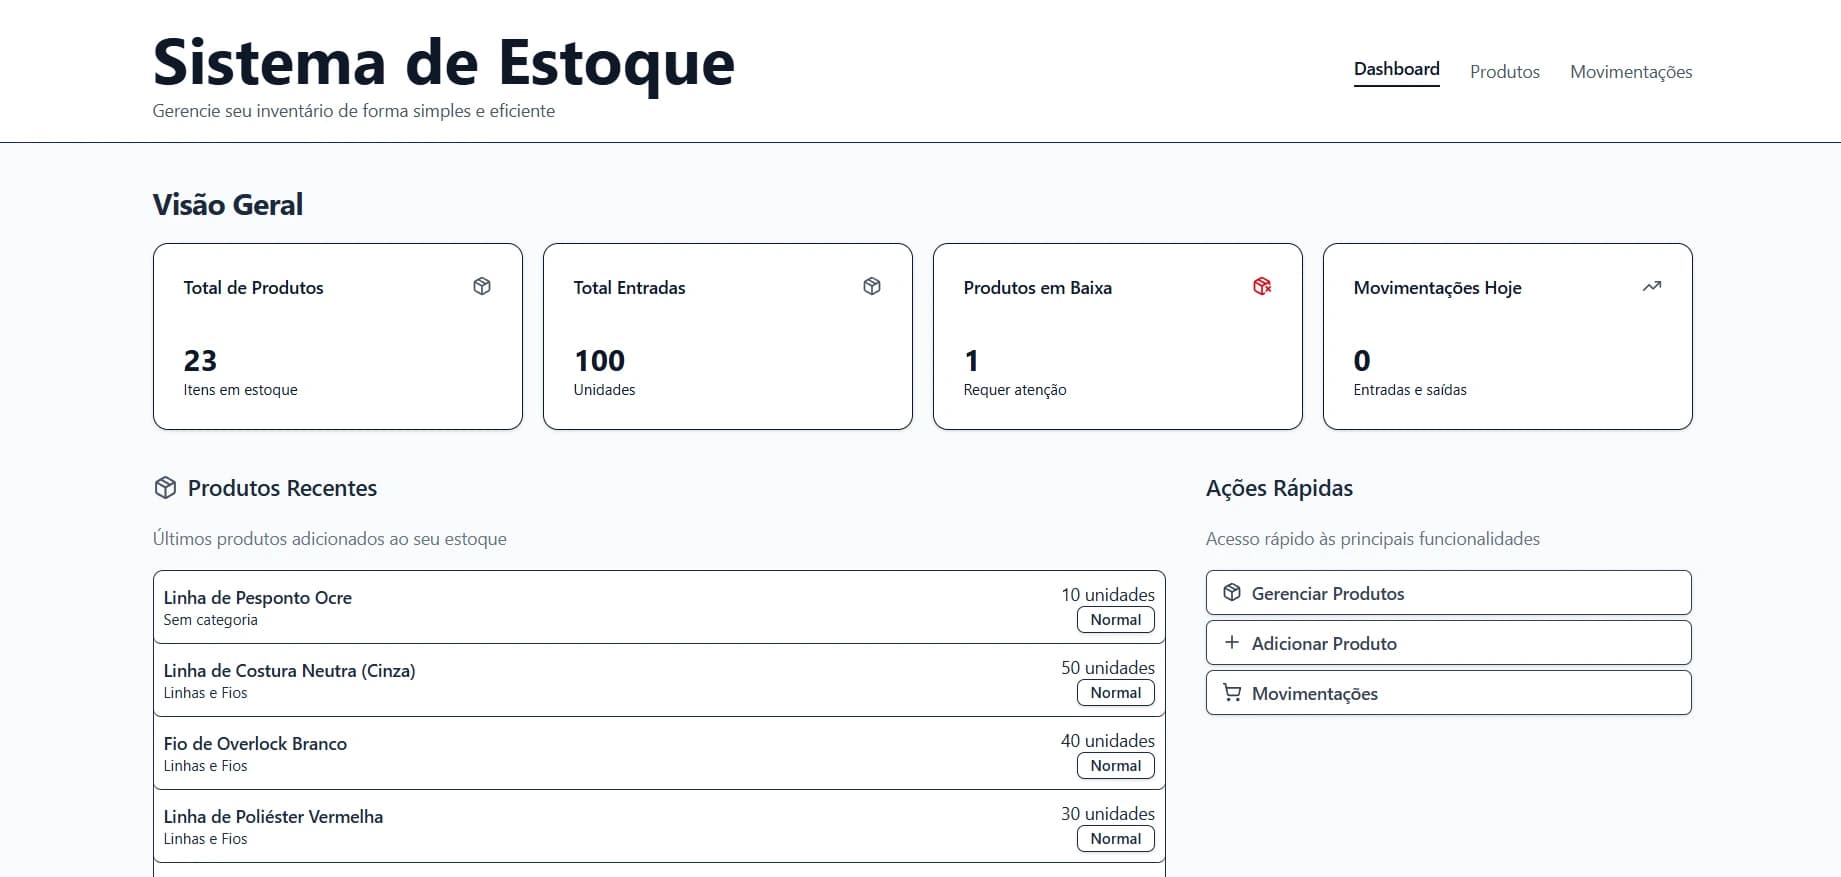The height and width of the screenshot is (877, 1841).
Task: Select the Fio de Overlock Branco name
Action: click(255, 743)
